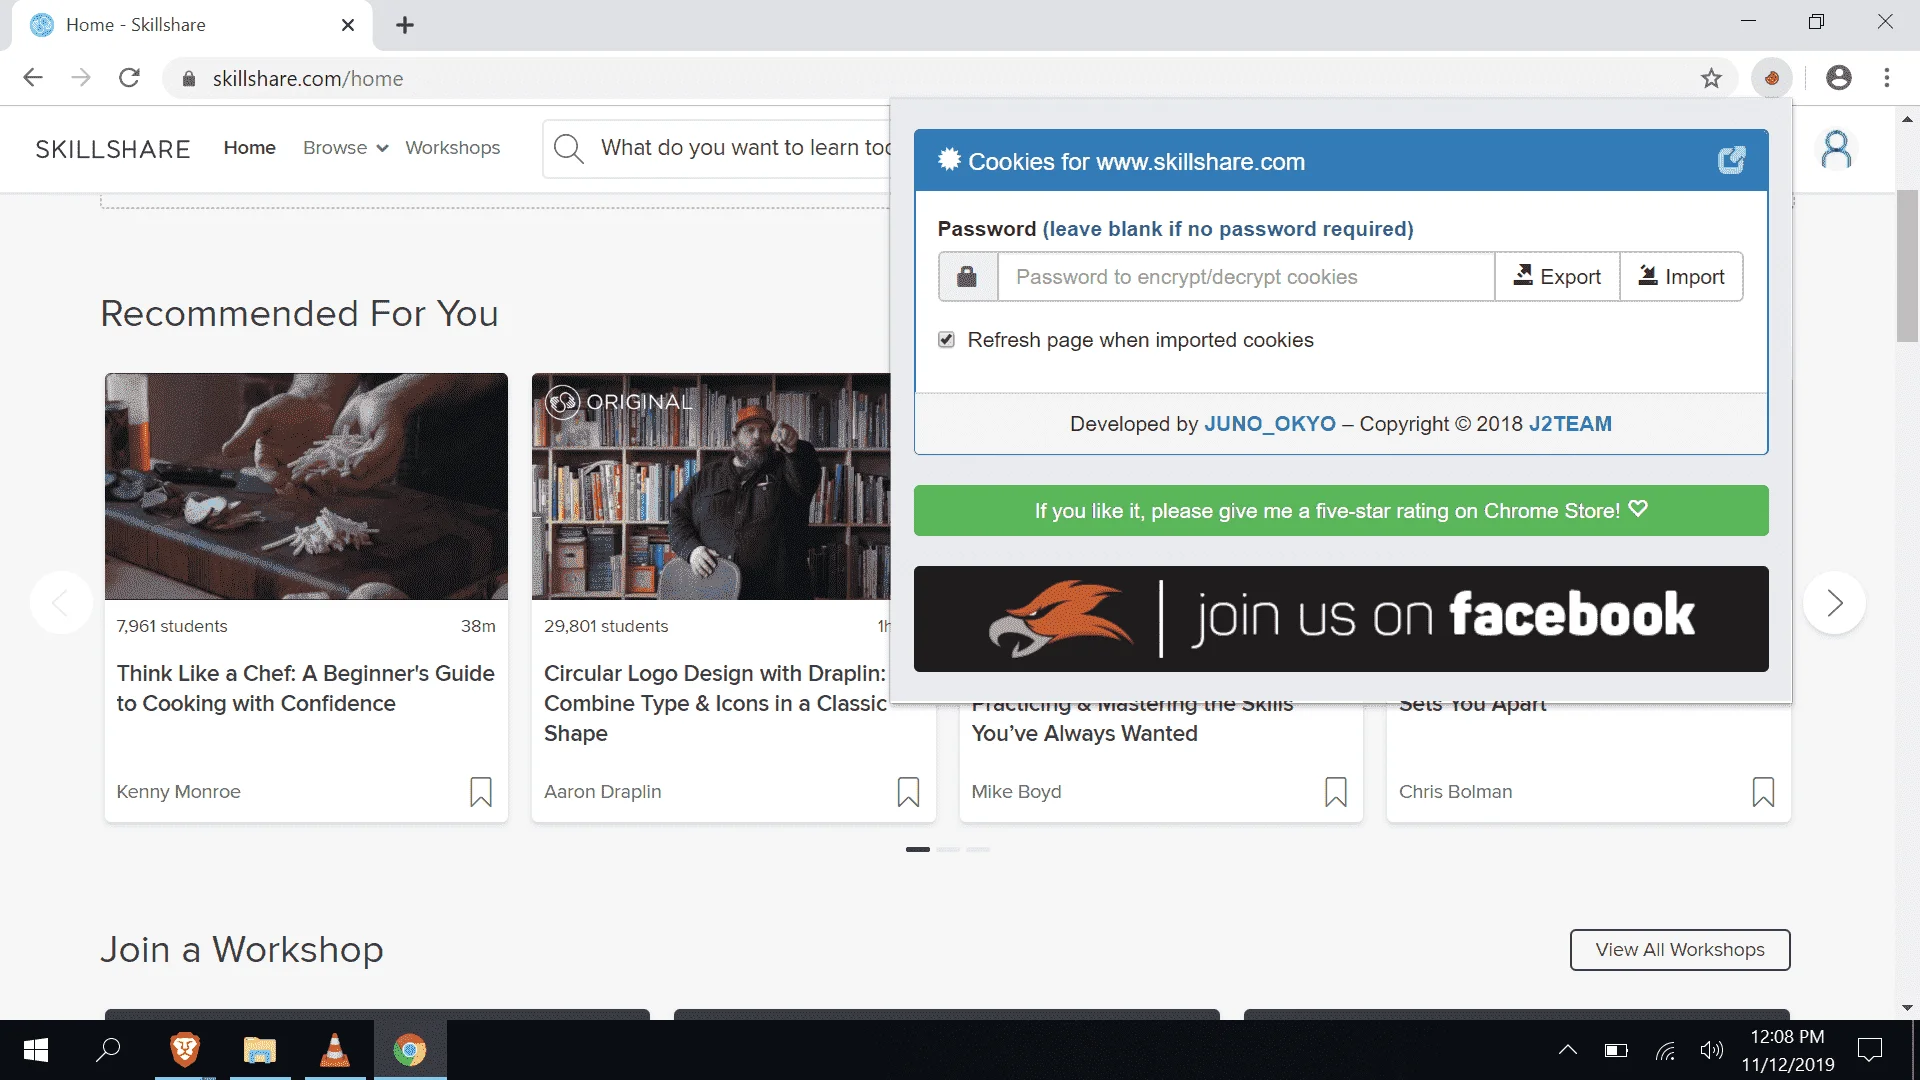1920x1080 pixels.
Task: View site security lock information
Action: click(x=188, y=79)
